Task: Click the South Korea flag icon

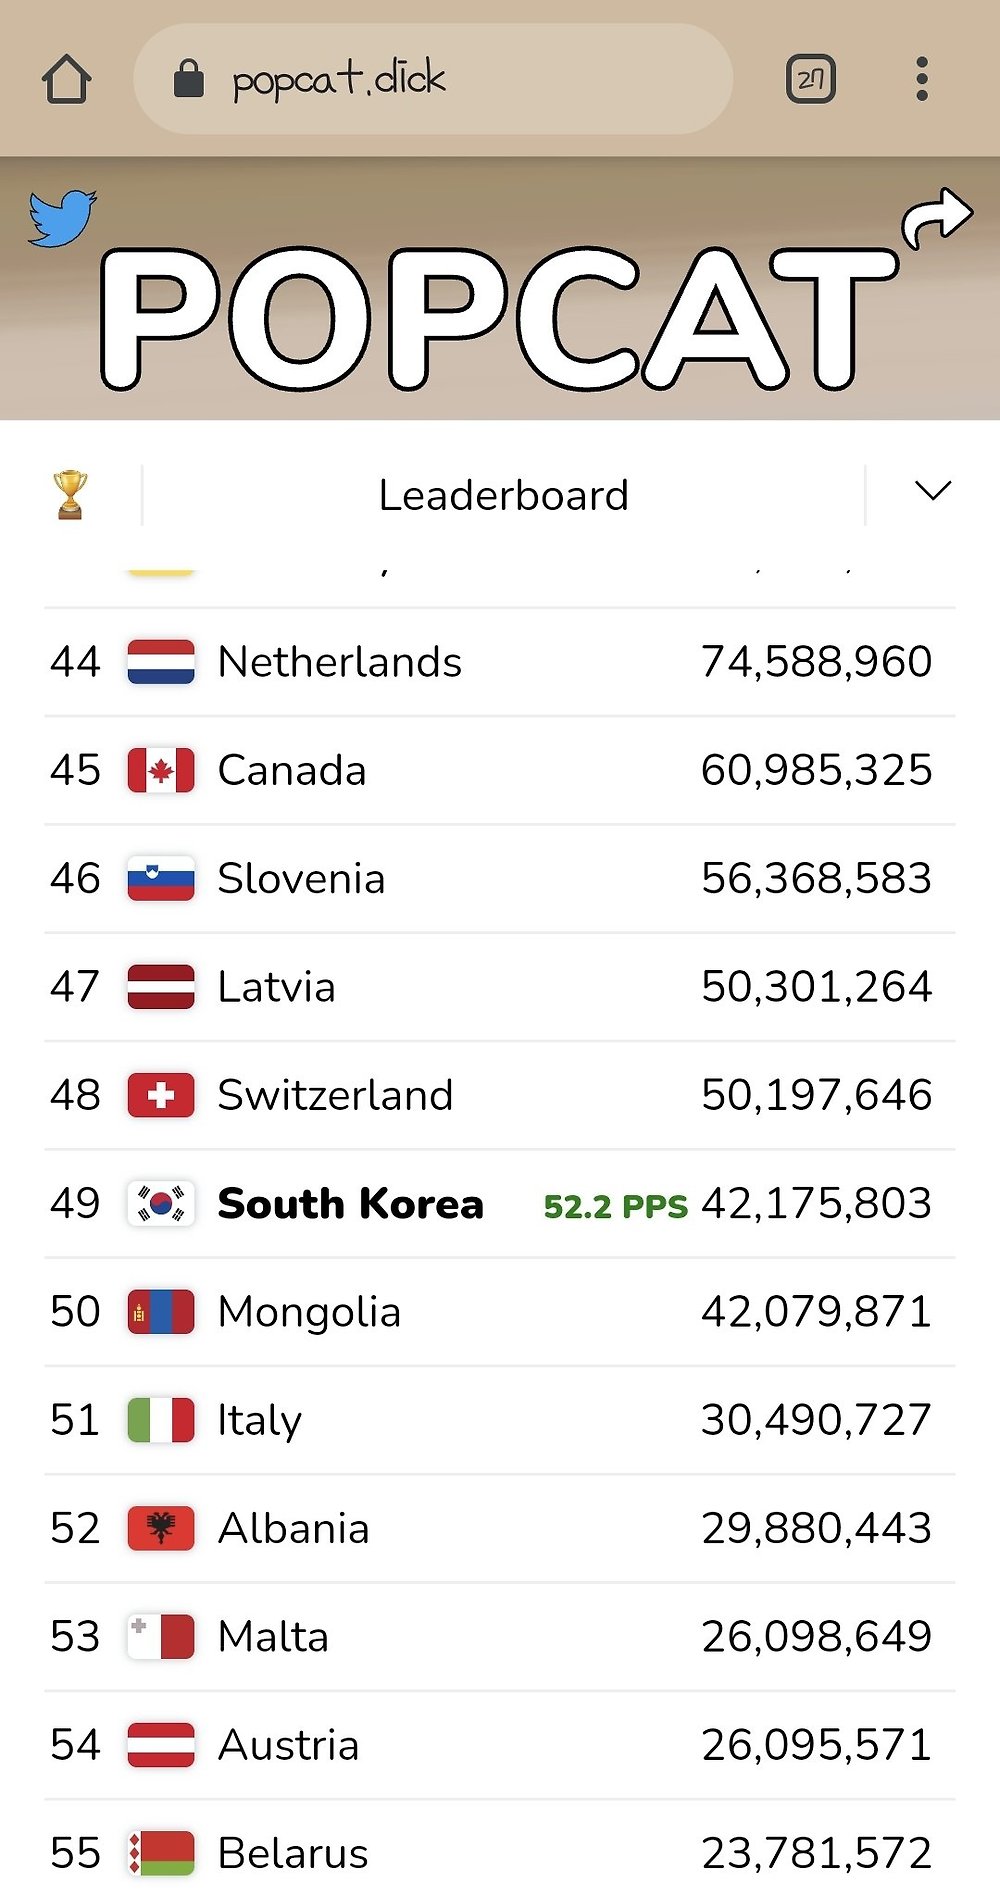Action: click(x=161, y=1203)
